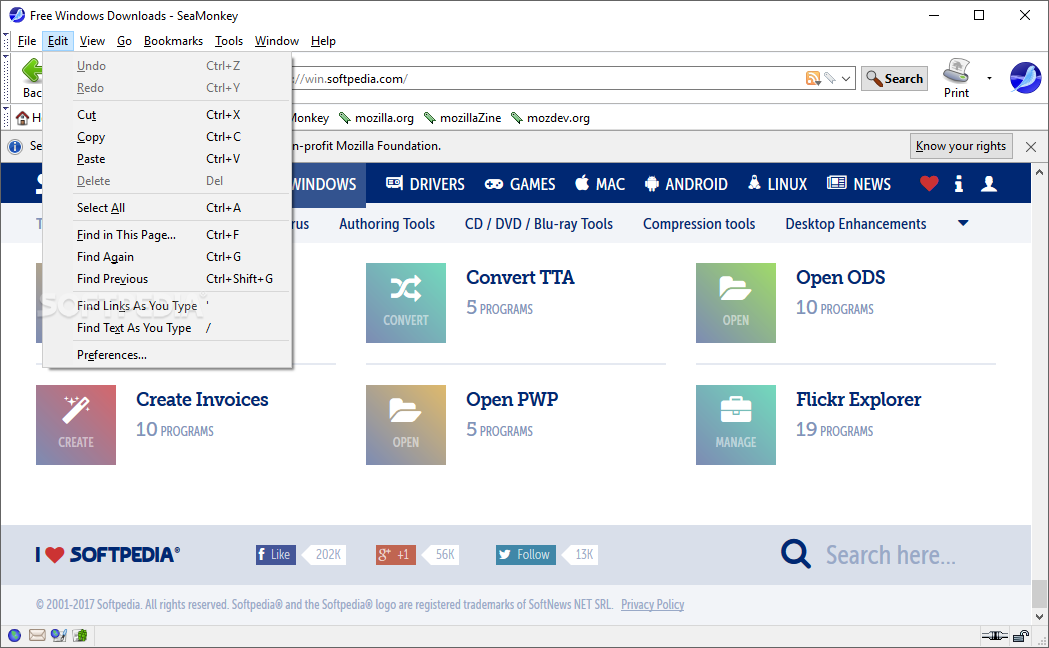Open the File menu
Image resolution: width=1049 pixels, height=648 pixels.
coord(27,41)
